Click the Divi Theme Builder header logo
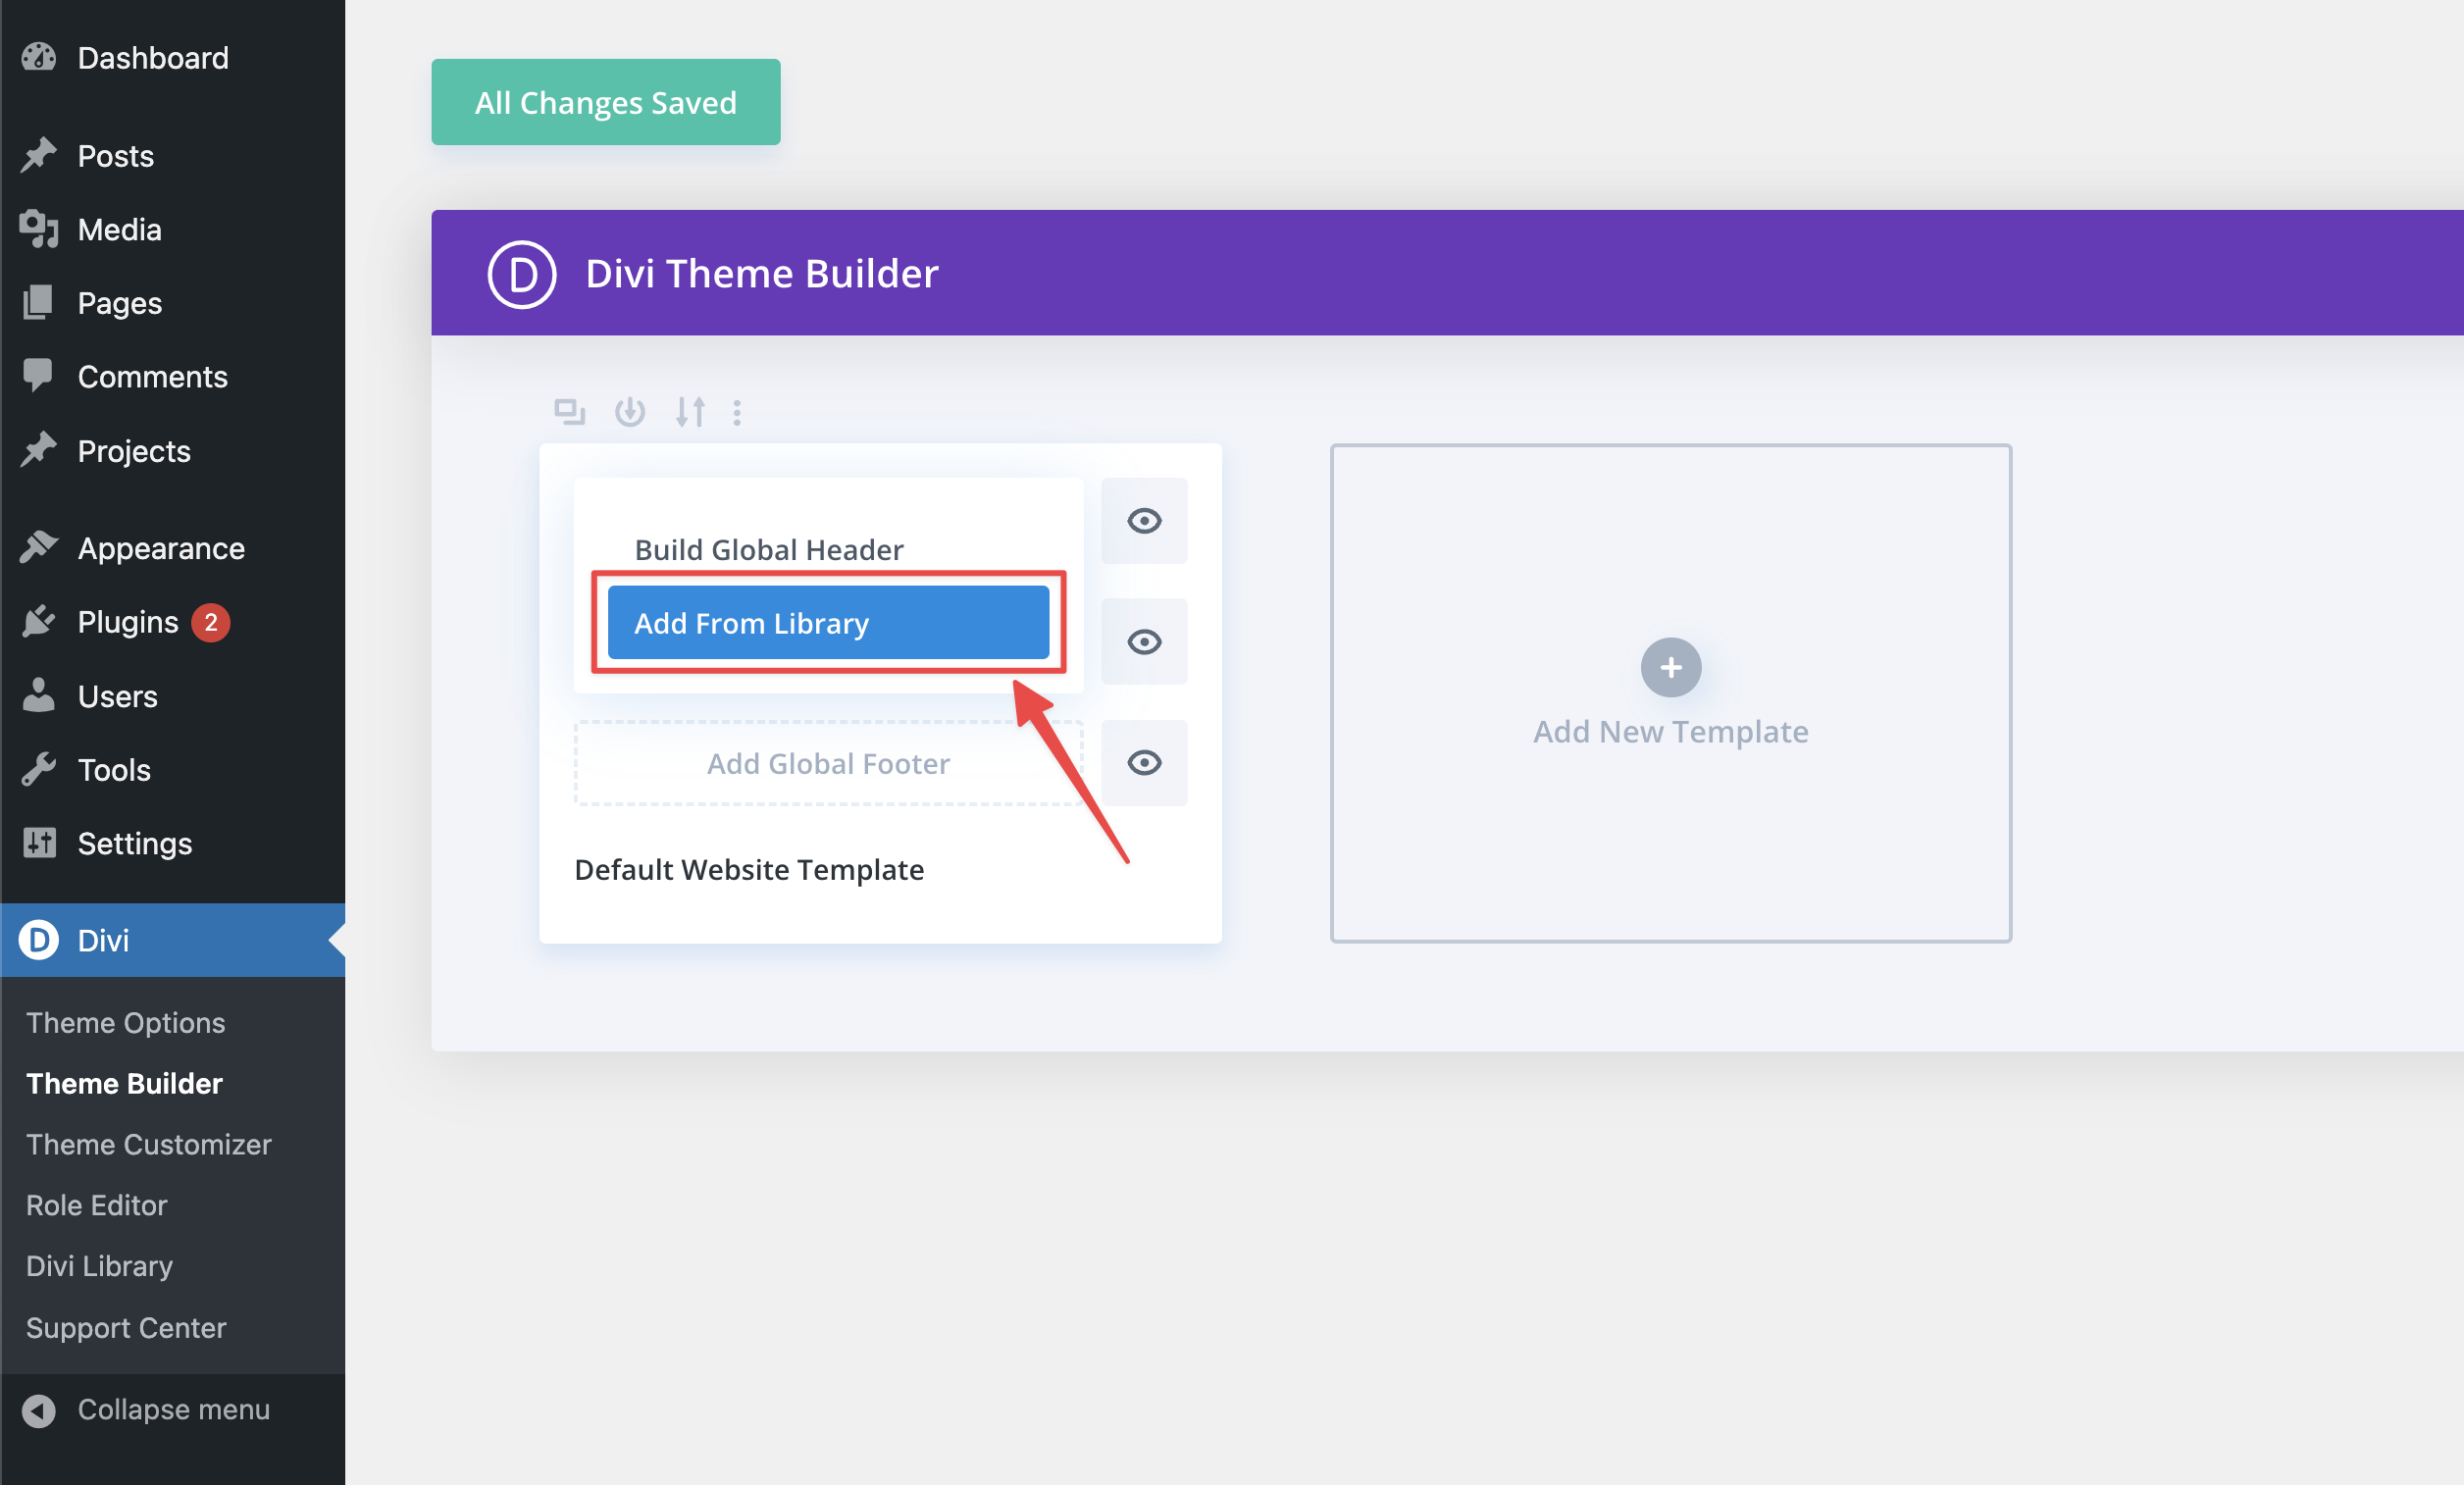Viewport: 2464px width, 1485px height. tap(522, 274)
